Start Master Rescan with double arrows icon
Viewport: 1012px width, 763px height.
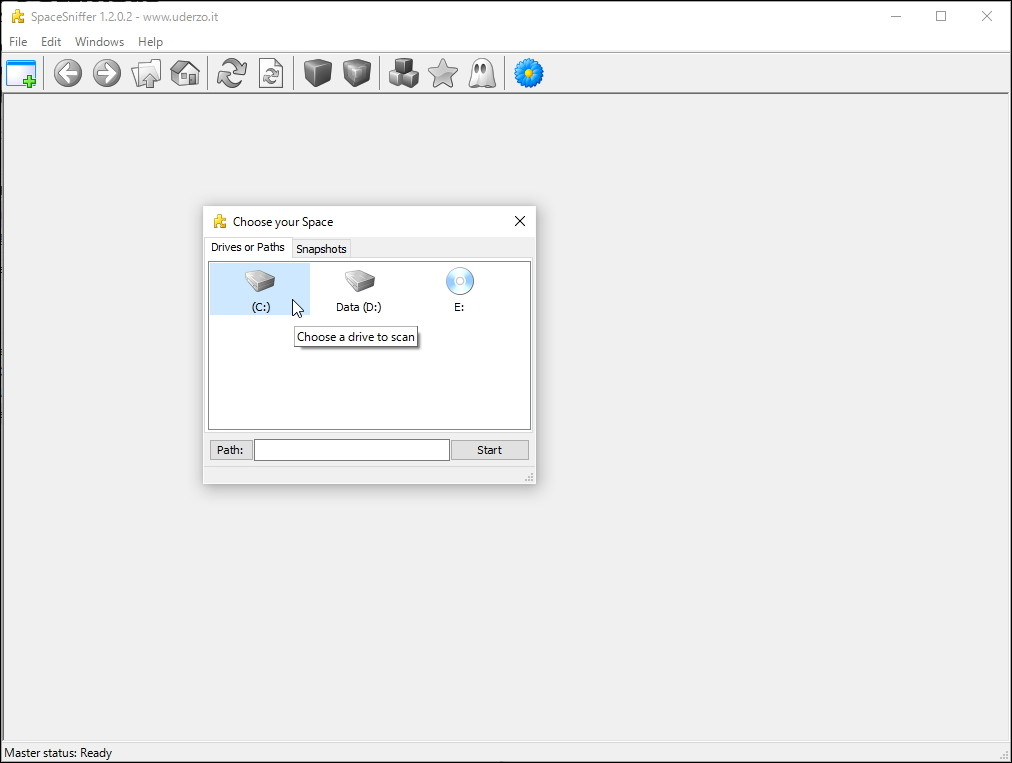[232, 73]
